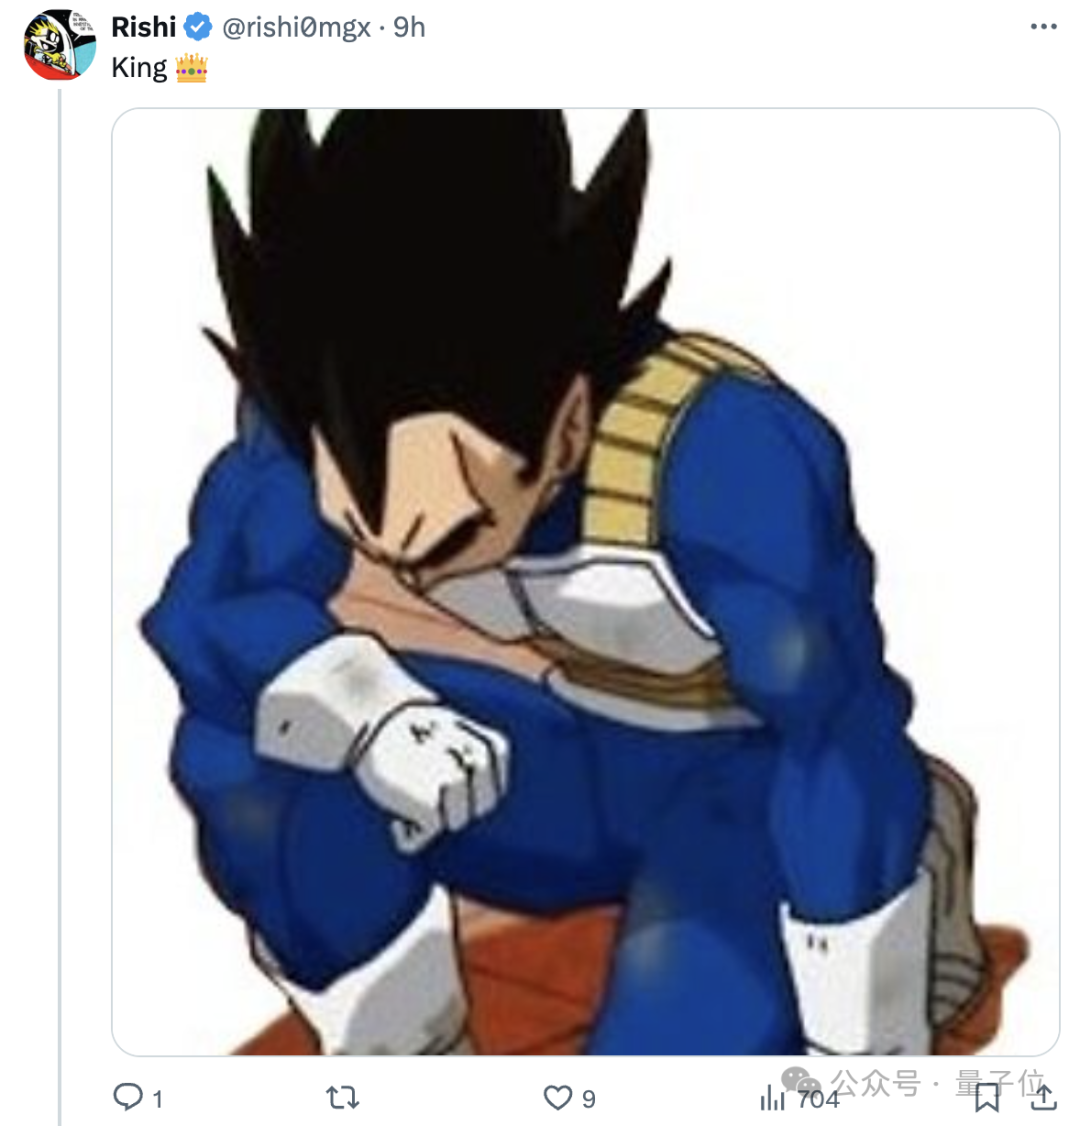Click the view count 704

818,1099
